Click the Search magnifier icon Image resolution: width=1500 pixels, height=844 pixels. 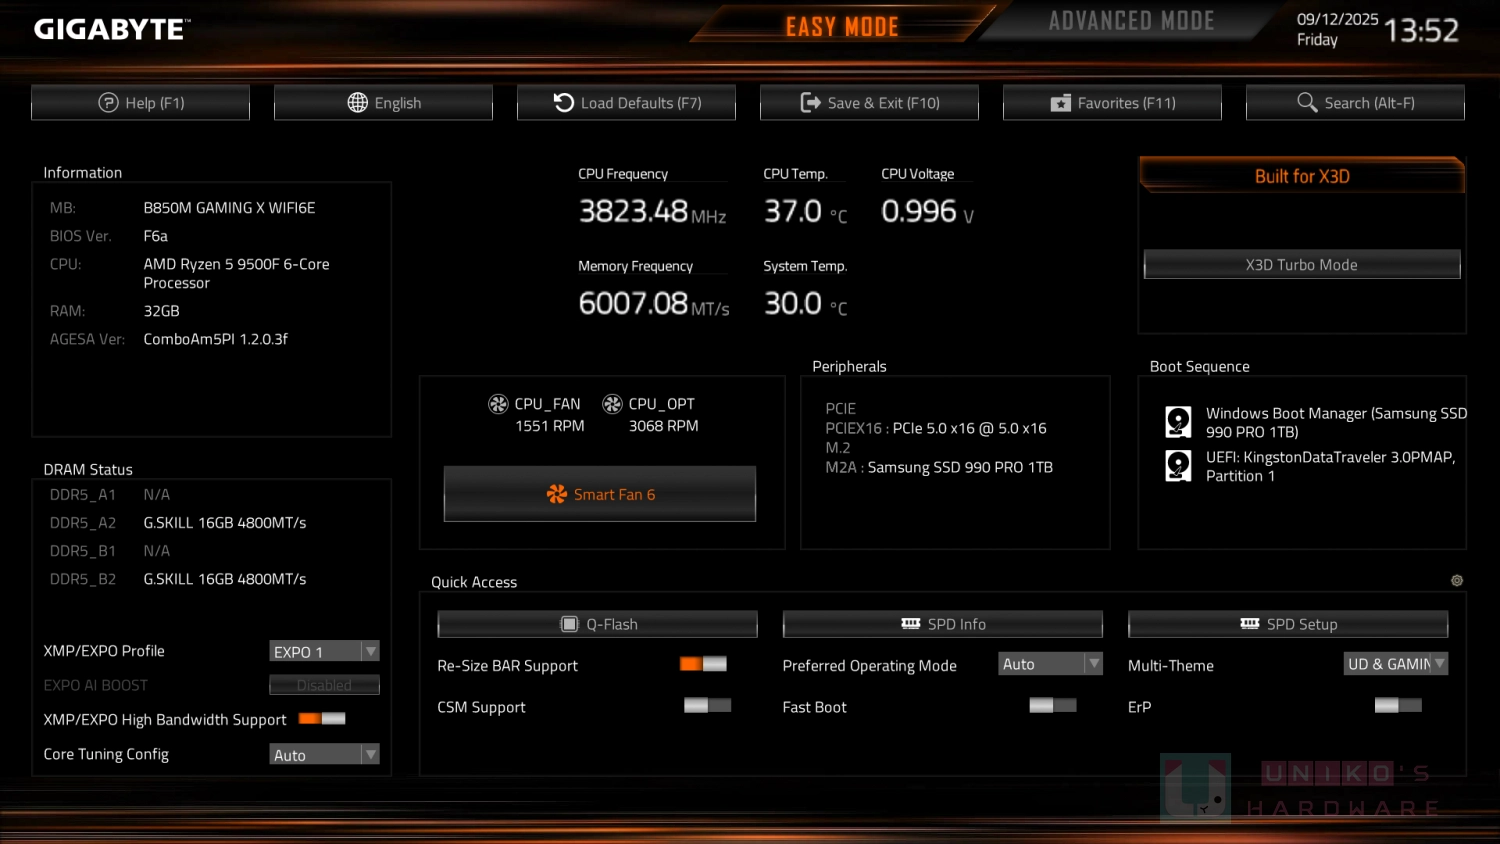pos(1307,103)
